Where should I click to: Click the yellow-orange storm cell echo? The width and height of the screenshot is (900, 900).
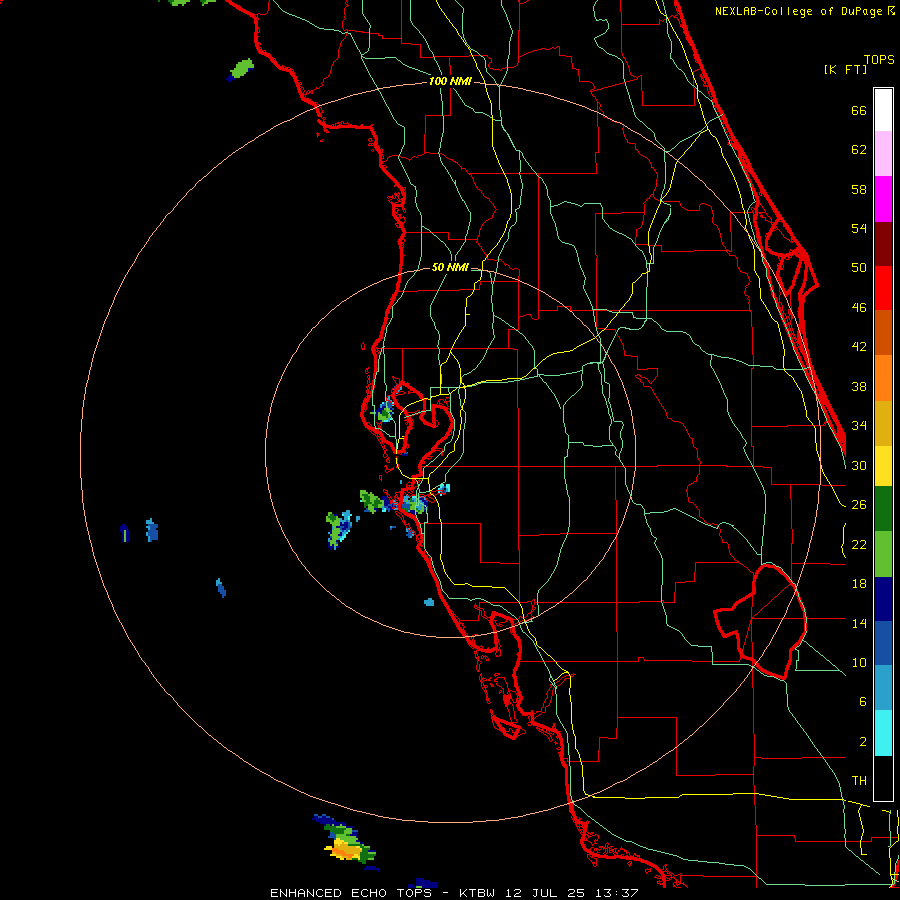[343, 848]
